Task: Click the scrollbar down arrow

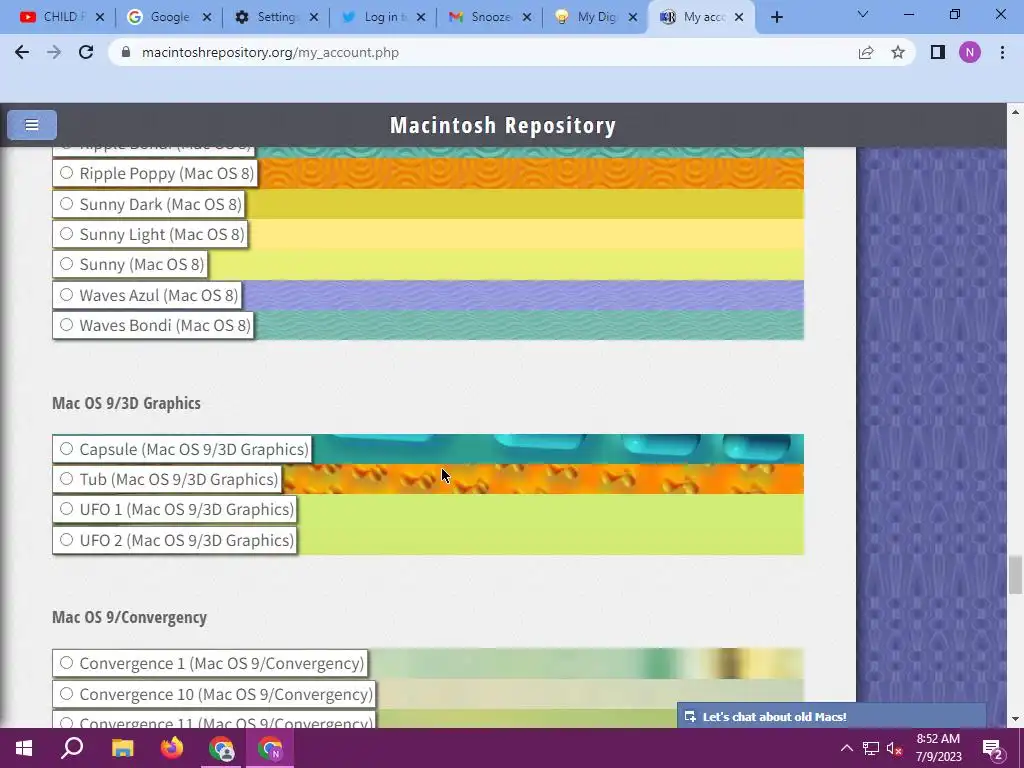Action: click(x=1015, y=719)
